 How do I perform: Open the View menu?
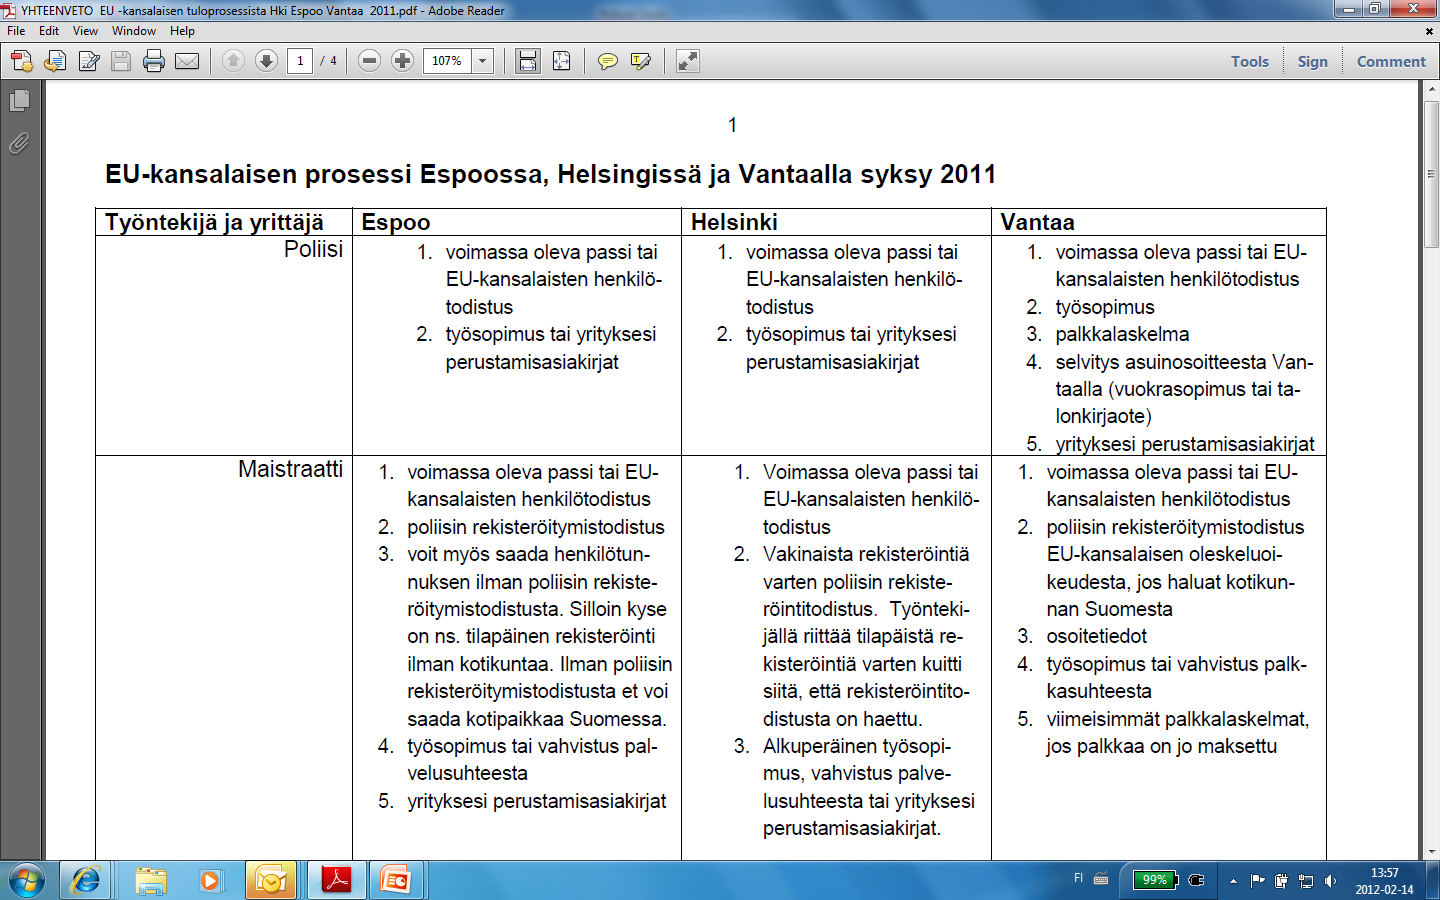(86, 31)
